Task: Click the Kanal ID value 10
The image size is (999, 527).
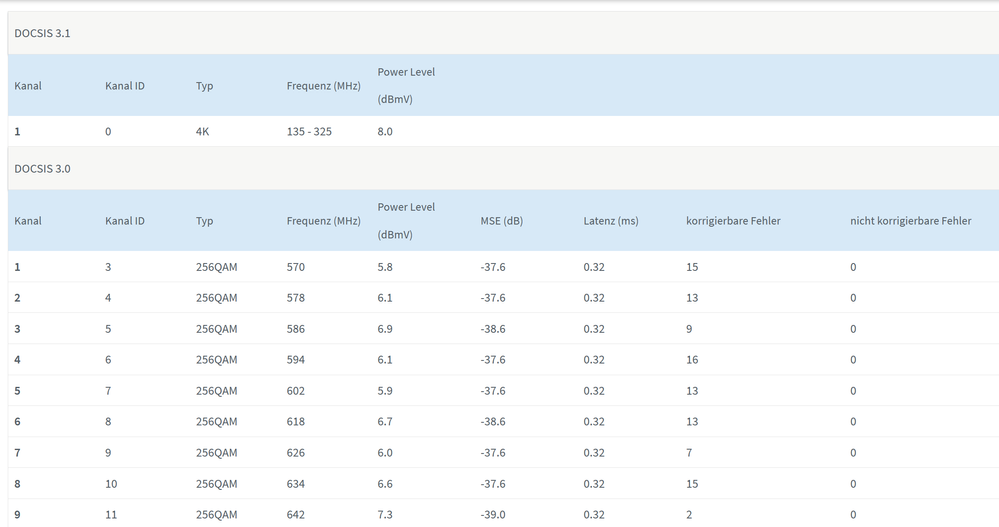Action: (111, 484)
